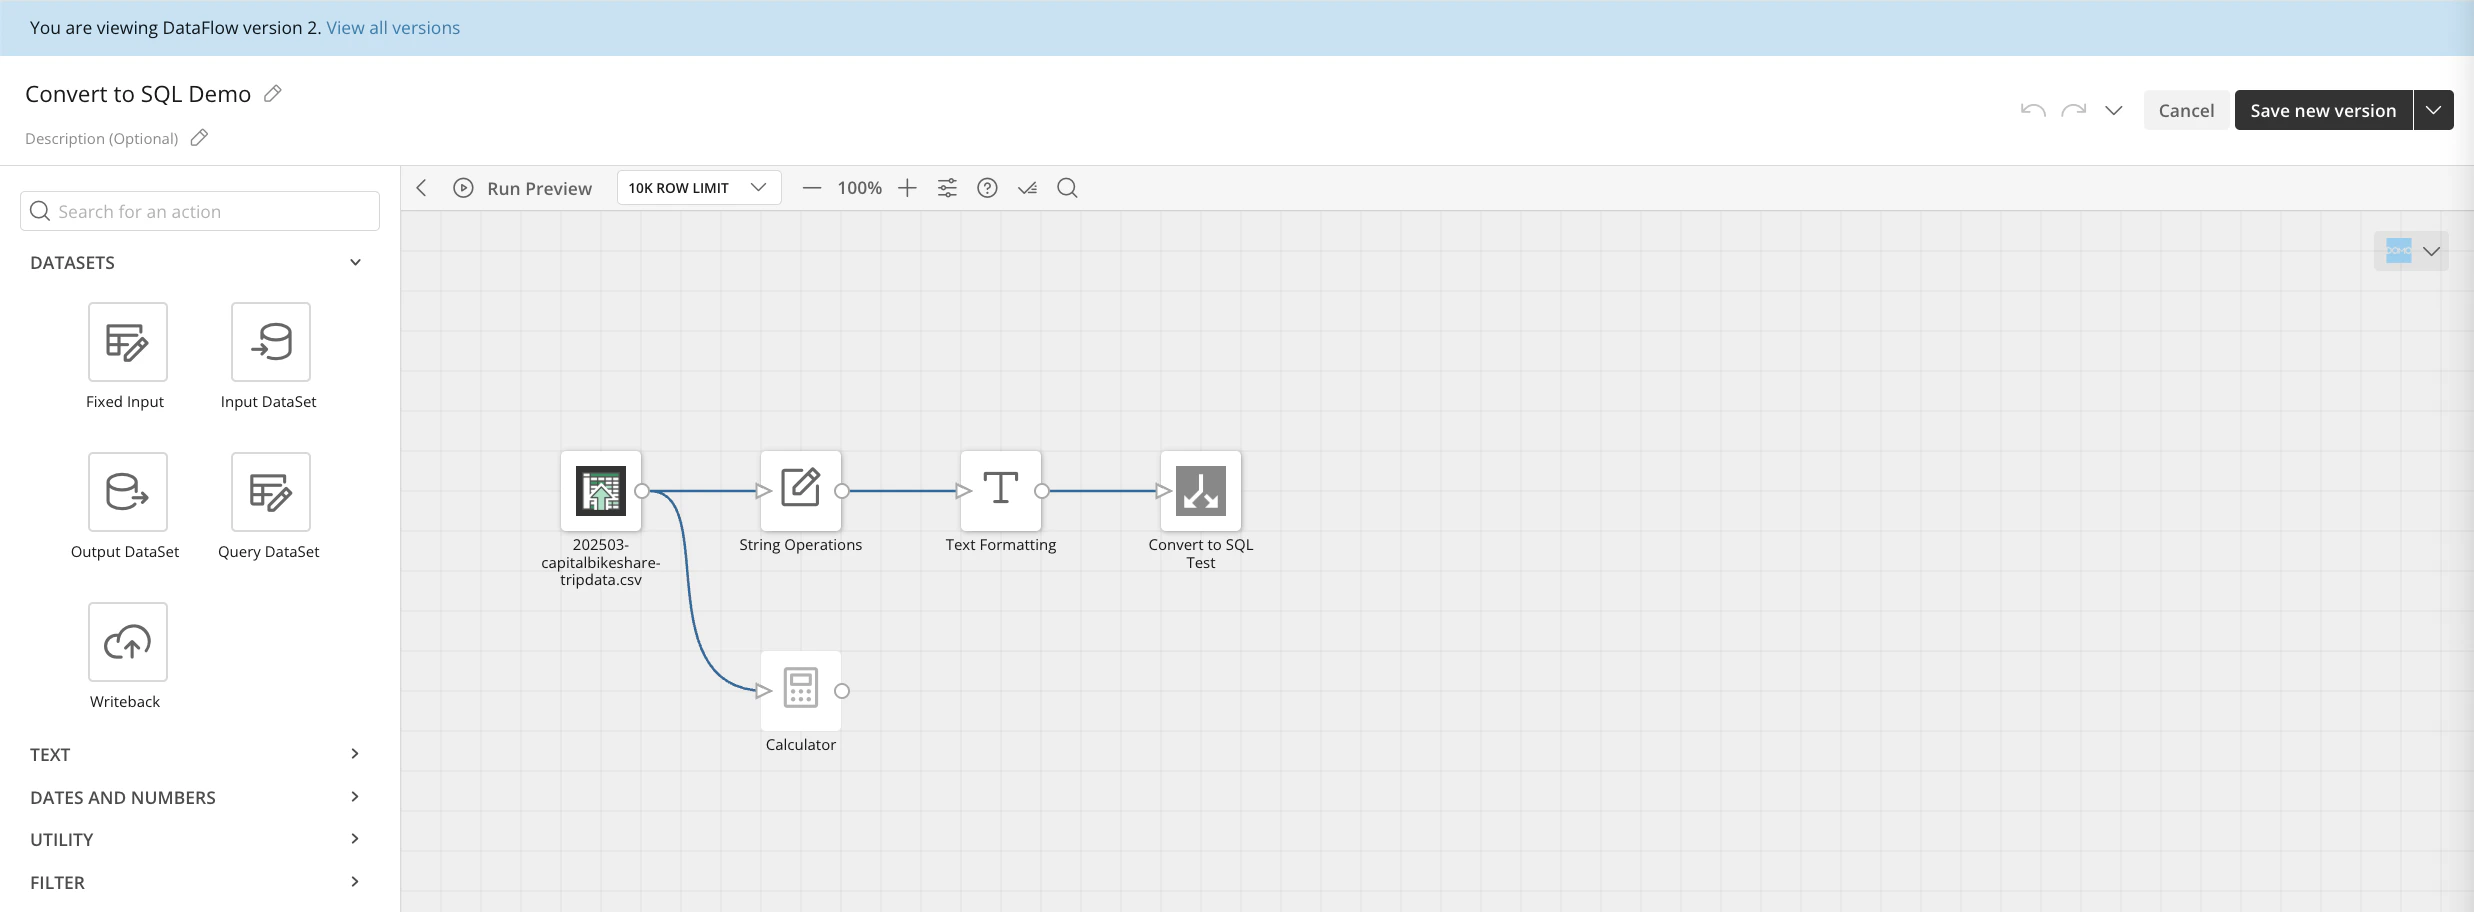Zoom out the canvas

[812, 188]
